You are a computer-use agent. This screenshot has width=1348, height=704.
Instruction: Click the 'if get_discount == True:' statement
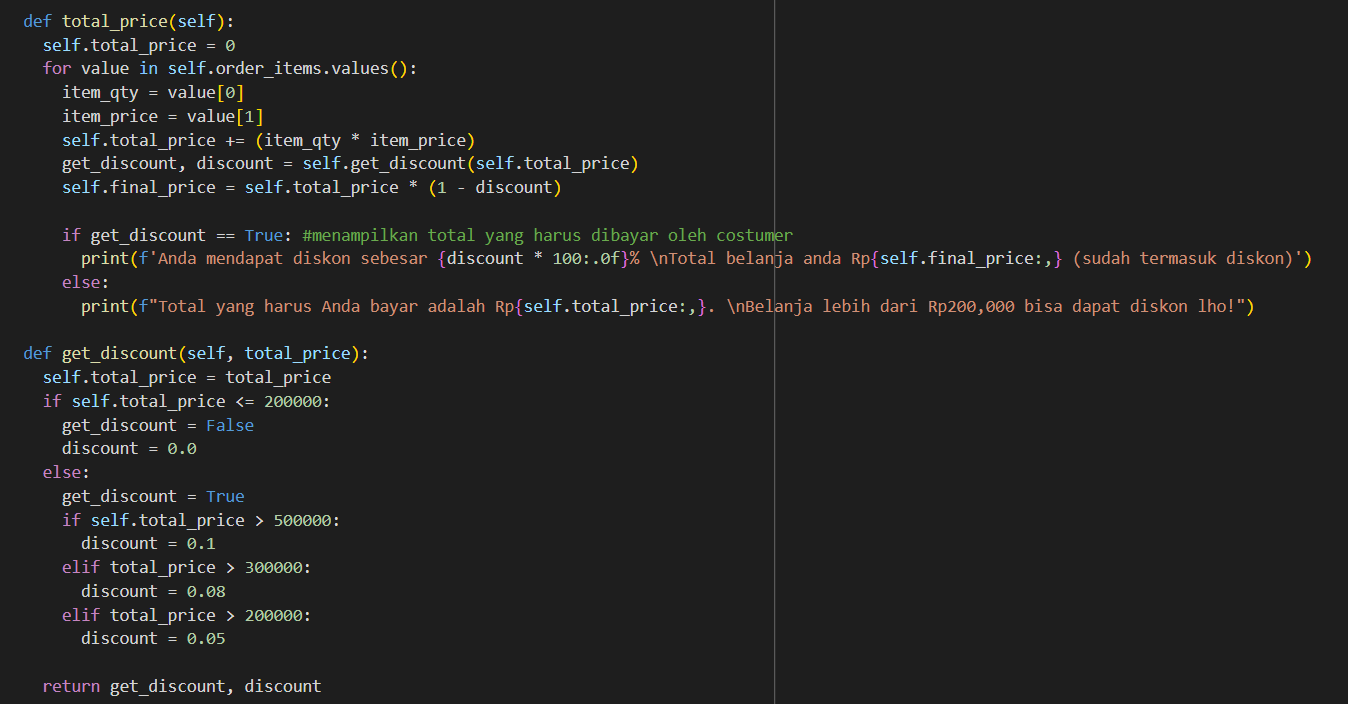tap(177, 235)
